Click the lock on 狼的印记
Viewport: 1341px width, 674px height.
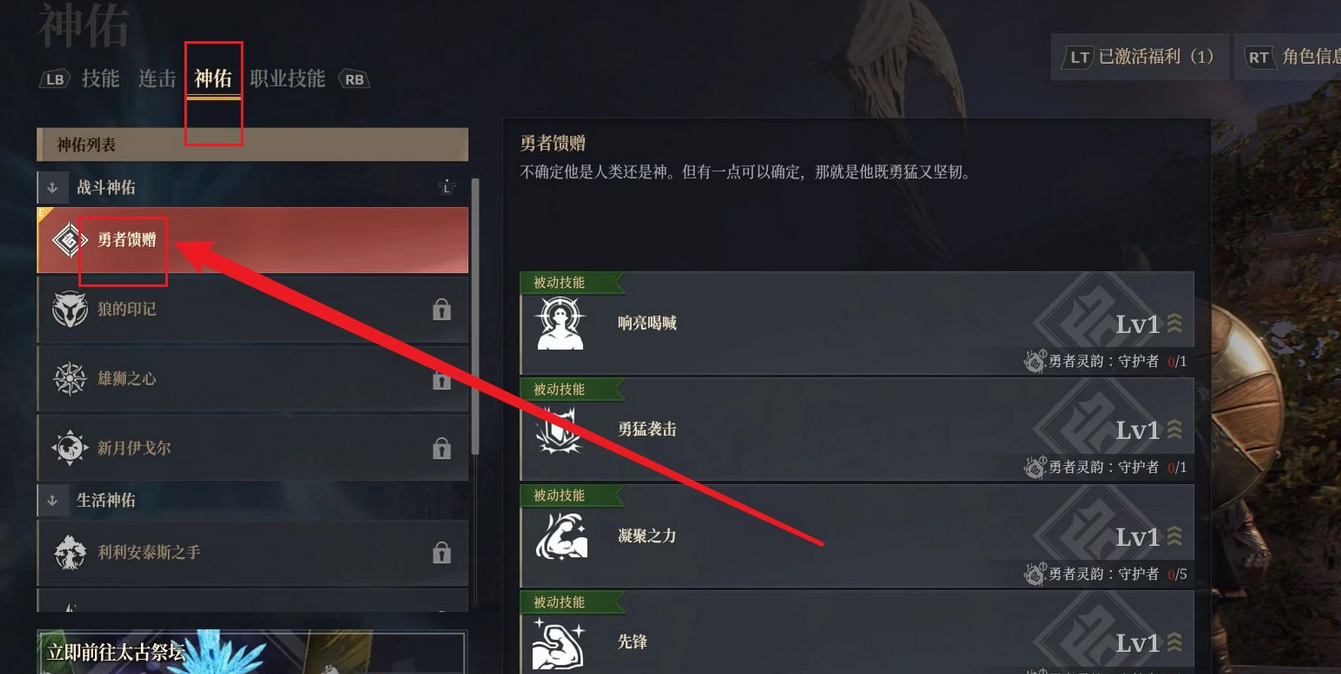click(x=441, y=310)
